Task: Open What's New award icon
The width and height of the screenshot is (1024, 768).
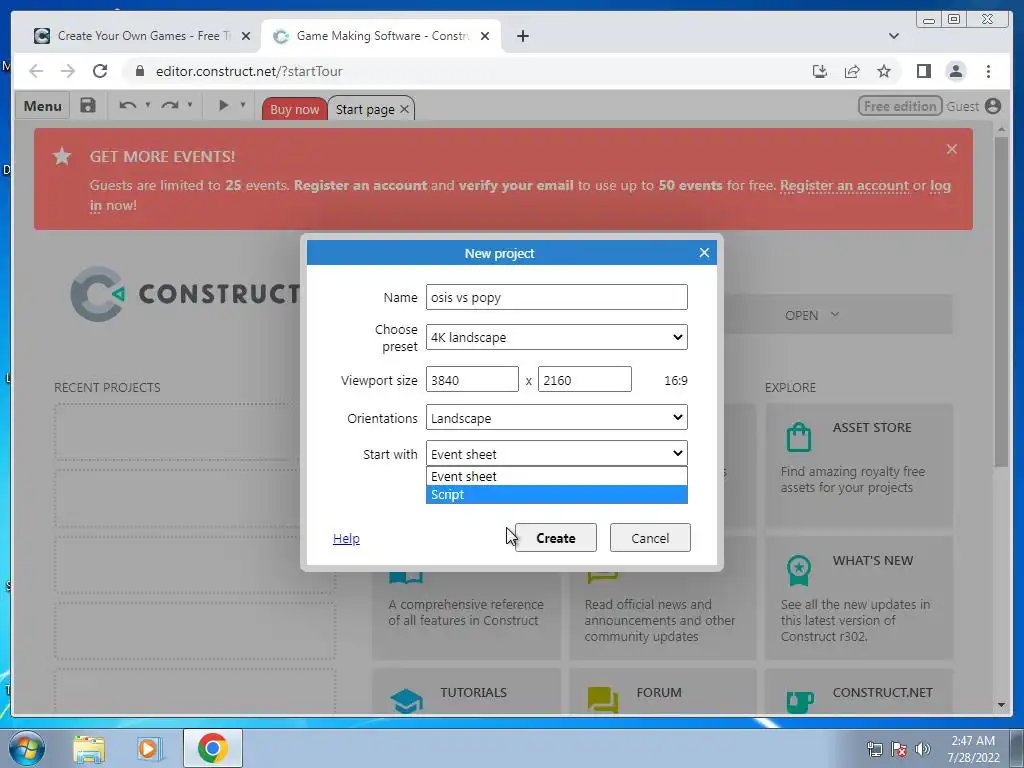Action: pos(799,570)
